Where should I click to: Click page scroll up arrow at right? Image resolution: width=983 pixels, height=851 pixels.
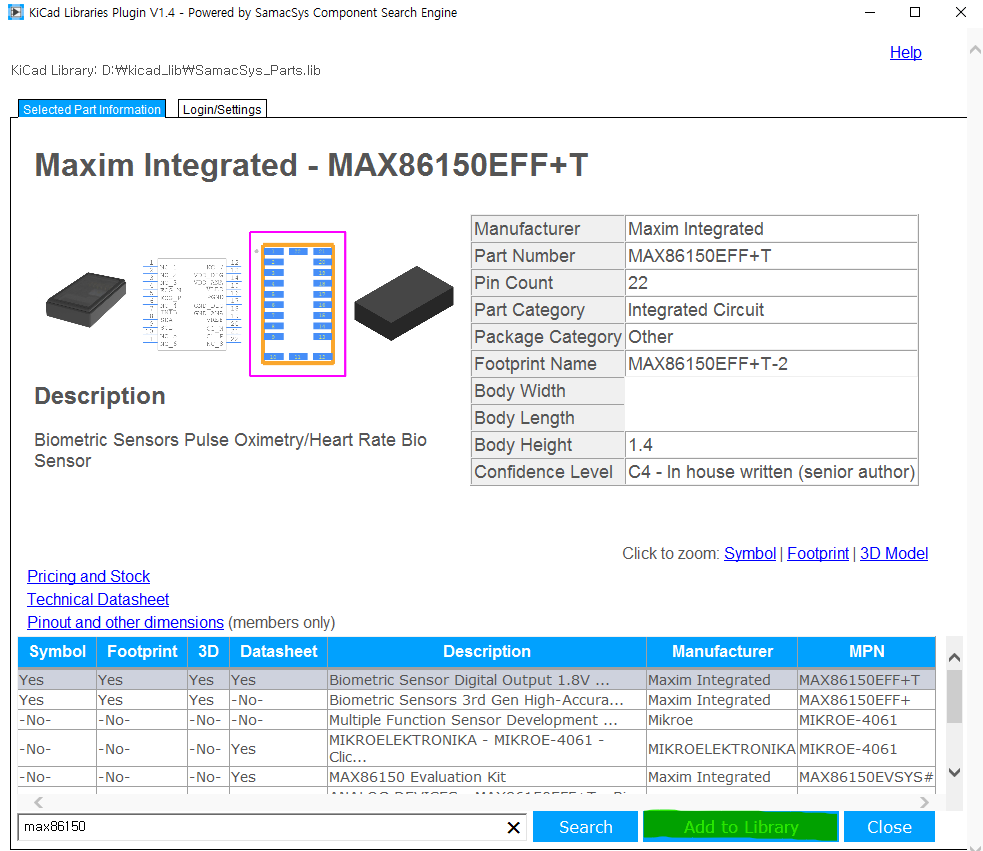point(975,50)
